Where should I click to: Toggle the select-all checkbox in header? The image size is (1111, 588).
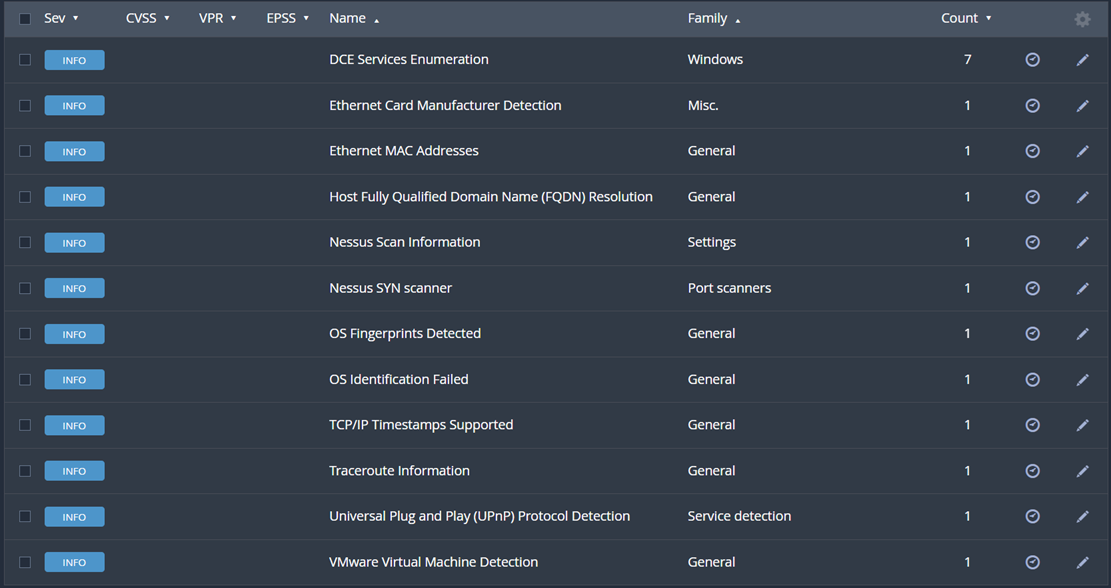coord(25,19)
